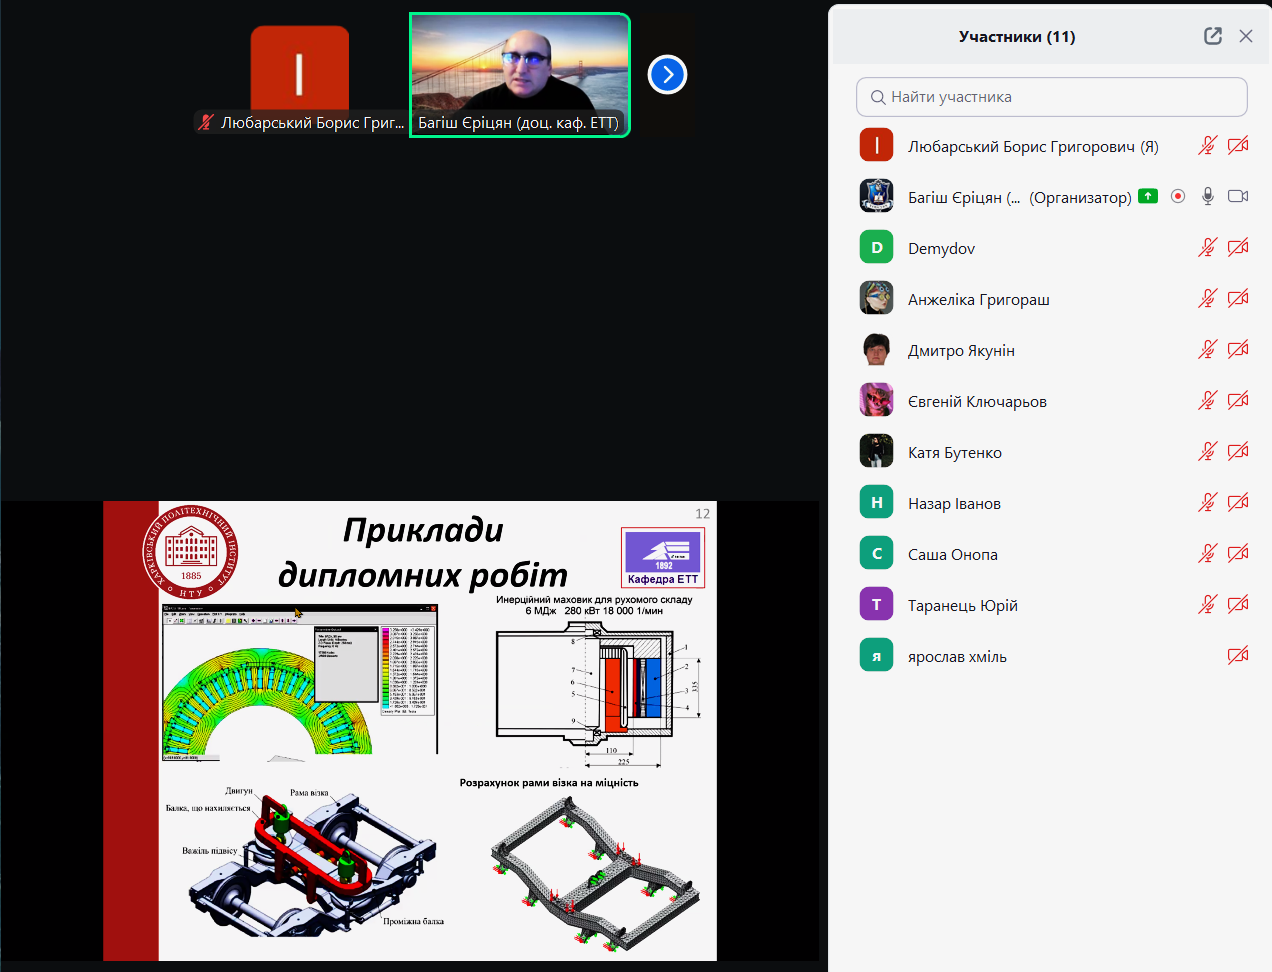
Task: Click camera-off icon for Анжеліка Григораш
Action: pyautogui.click(x=1238, y=298)
